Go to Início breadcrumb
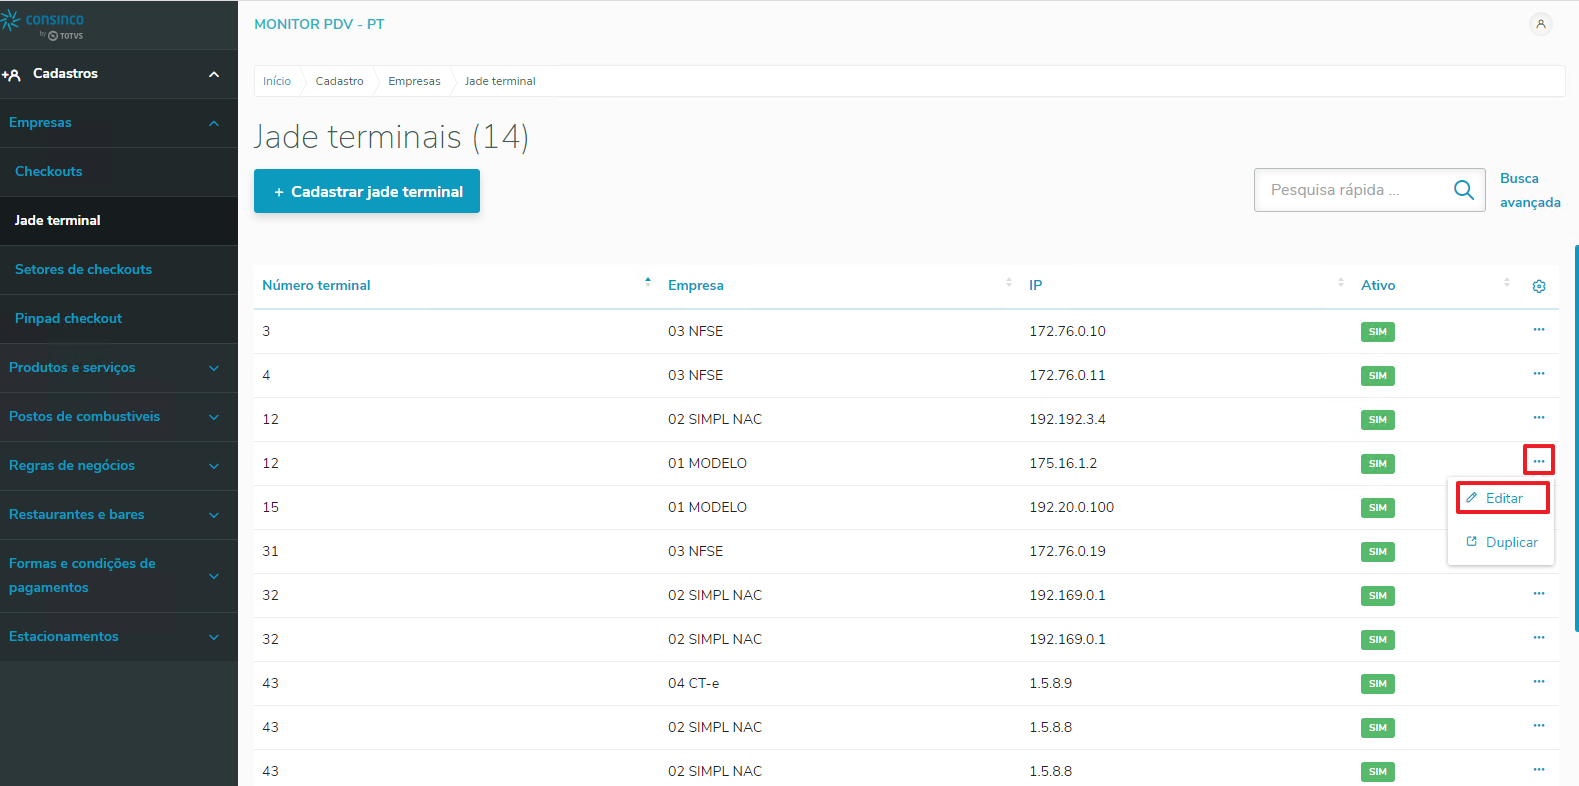The height and width of the screenshot is (786, 1579). (x=277, y=81)
